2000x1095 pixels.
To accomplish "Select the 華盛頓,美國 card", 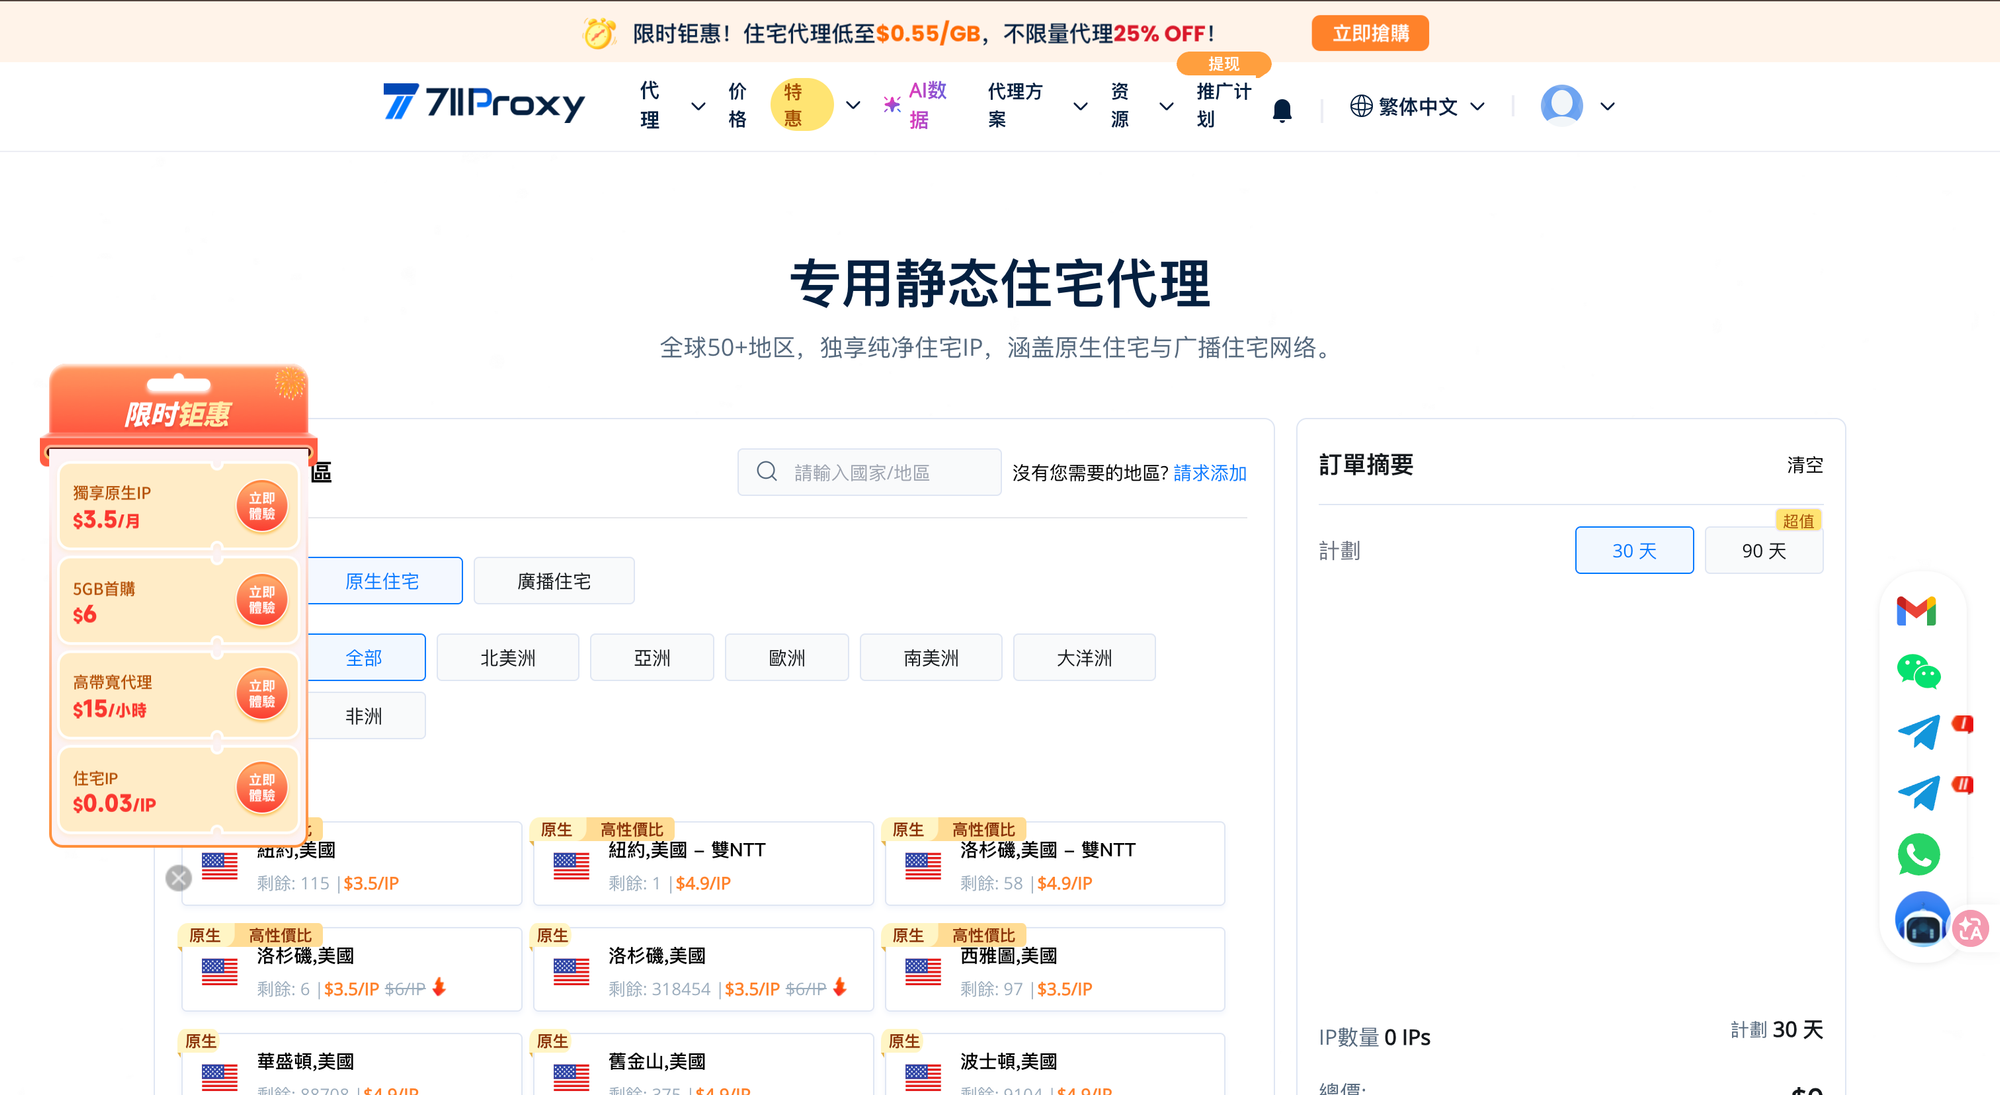I will pos(351,1064).
